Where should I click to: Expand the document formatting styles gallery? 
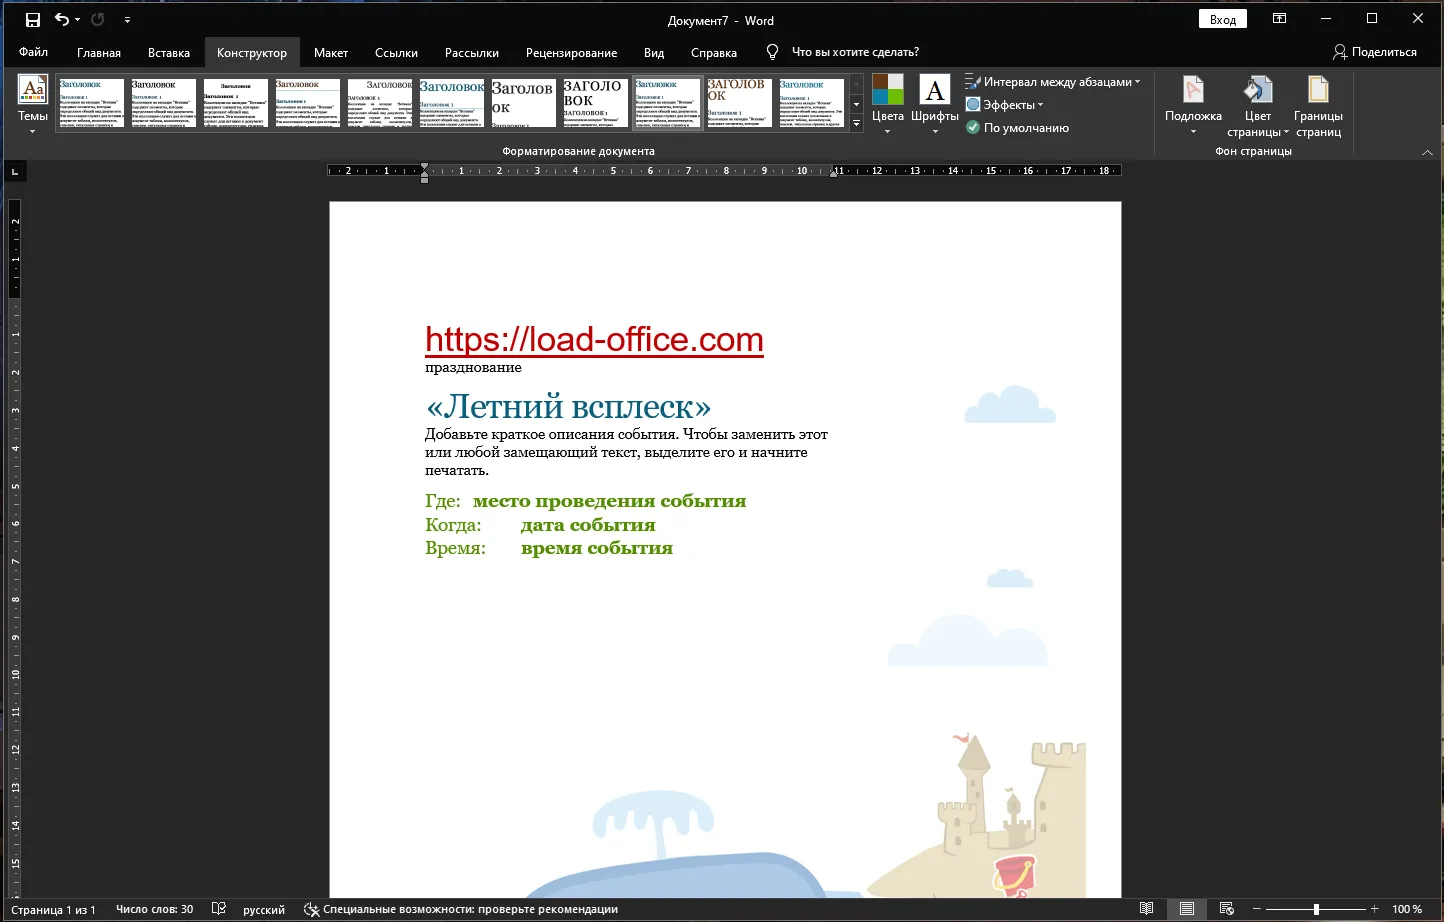click(x=857, y=123)
